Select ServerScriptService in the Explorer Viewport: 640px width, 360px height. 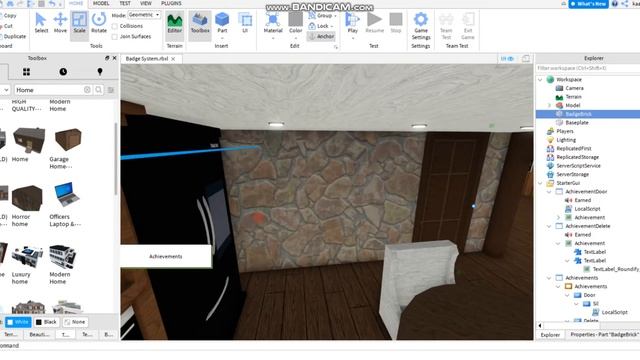coord(578,166)
